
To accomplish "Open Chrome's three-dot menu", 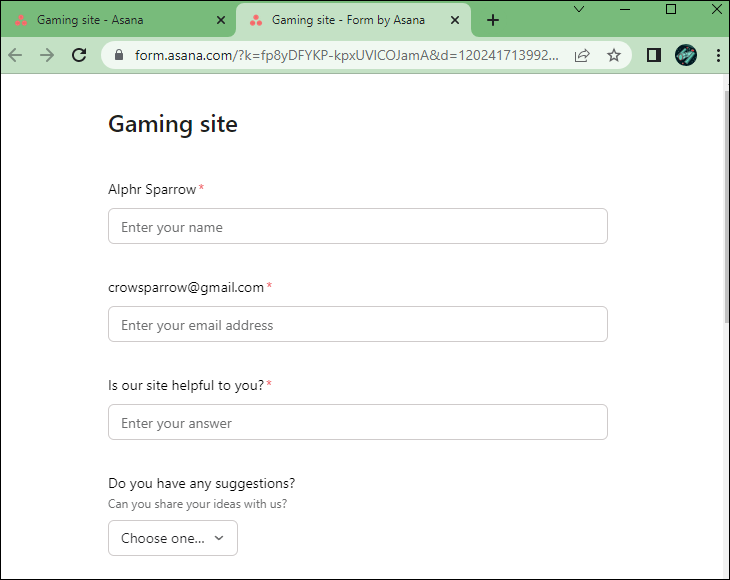I will click(717, 56).
